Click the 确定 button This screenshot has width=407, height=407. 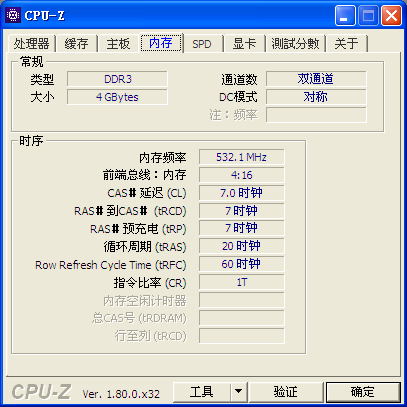(x=363, y=392)
